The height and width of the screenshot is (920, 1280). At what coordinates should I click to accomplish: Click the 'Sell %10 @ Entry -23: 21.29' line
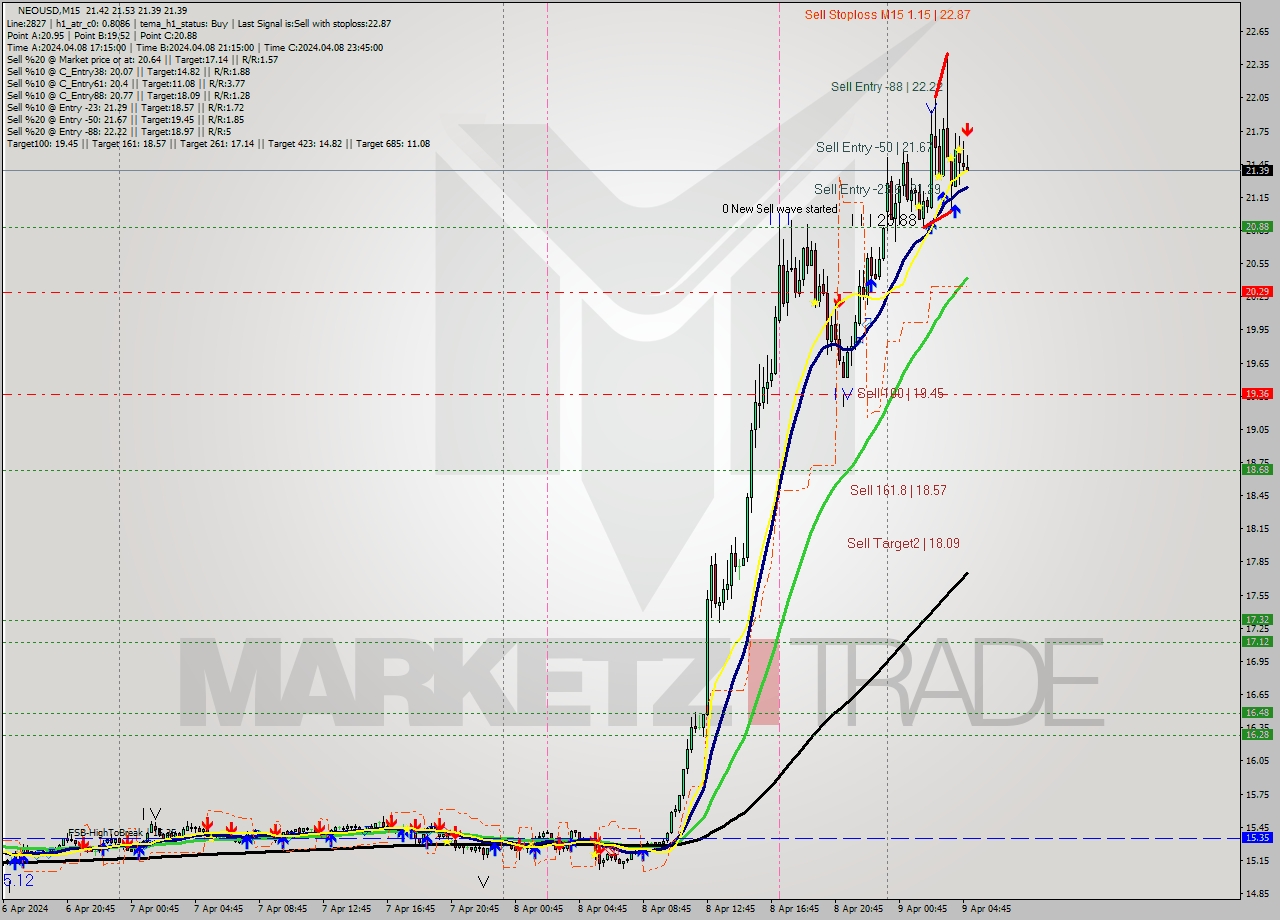125,107
